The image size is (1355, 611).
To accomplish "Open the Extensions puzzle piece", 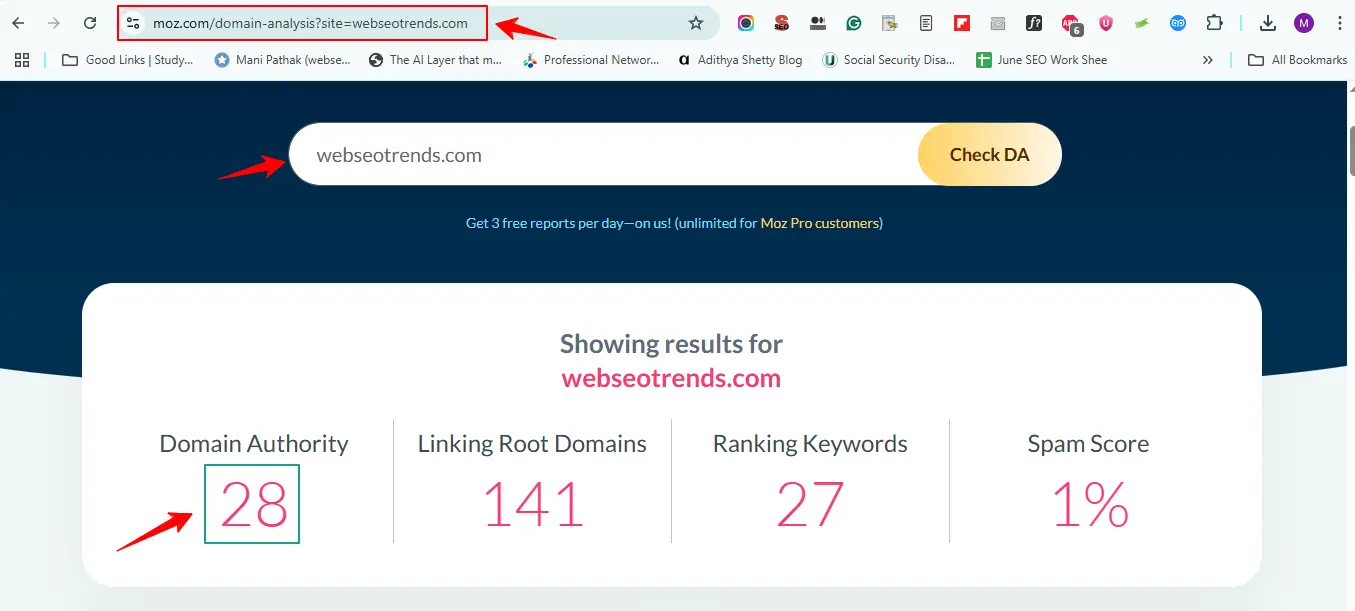I will pyautogui.click(x=1213, y=22).
